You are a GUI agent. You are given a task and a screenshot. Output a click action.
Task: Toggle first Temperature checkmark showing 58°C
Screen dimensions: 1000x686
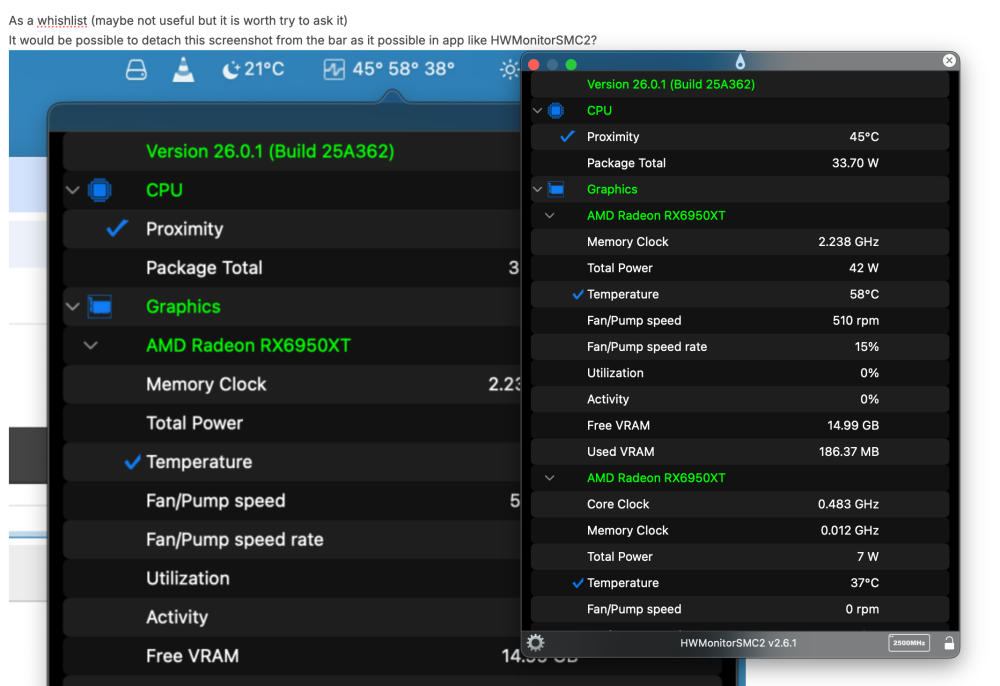coord(578,295)
